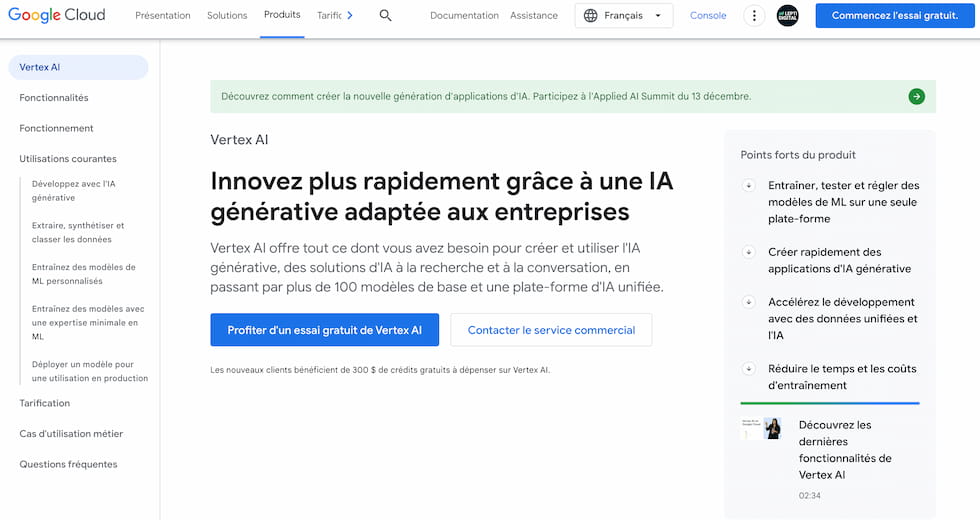Click the green arrow on the banner
This screenshot has height=520, width=980.
[916, 96]
